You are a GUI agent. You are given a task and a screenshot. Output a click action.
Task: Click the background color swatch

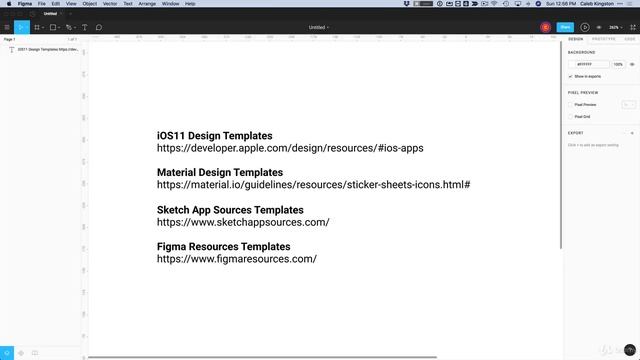point(572,64)
